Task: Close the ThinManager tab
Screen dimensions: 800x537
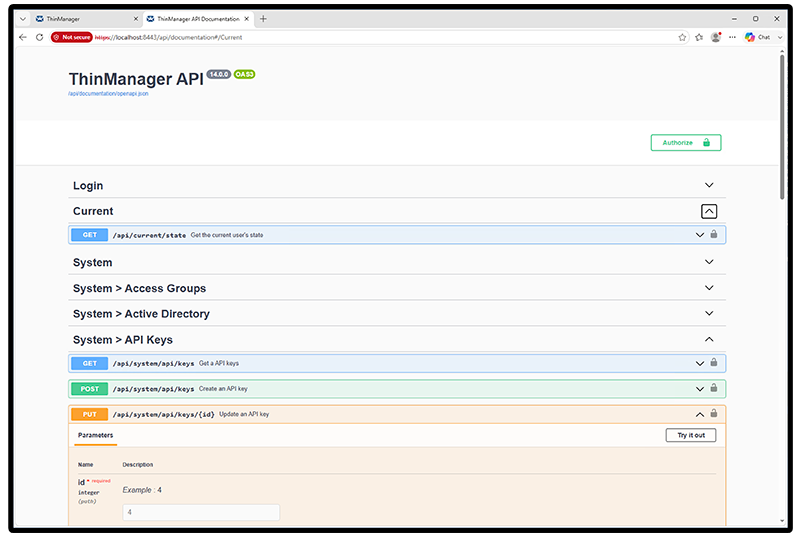Action: pos(136,19)
